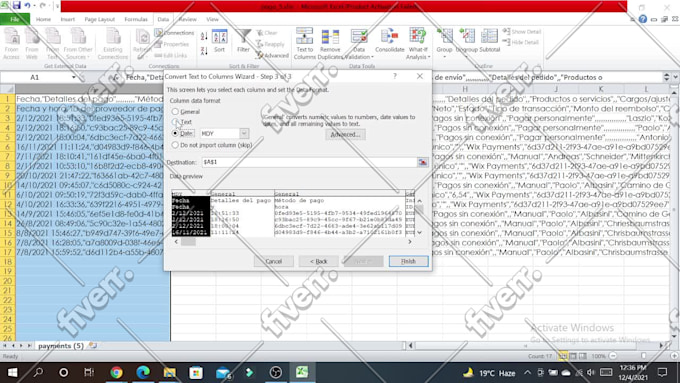Click the Group outline icon
Viewport: 680px width, 383px height.
coord(444,41)
